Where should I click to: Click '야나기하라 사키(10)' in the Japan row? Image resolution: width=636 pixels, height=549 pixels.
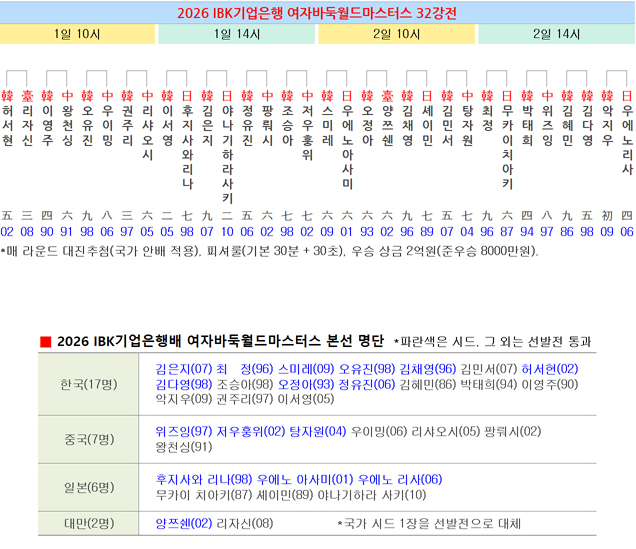372,495
